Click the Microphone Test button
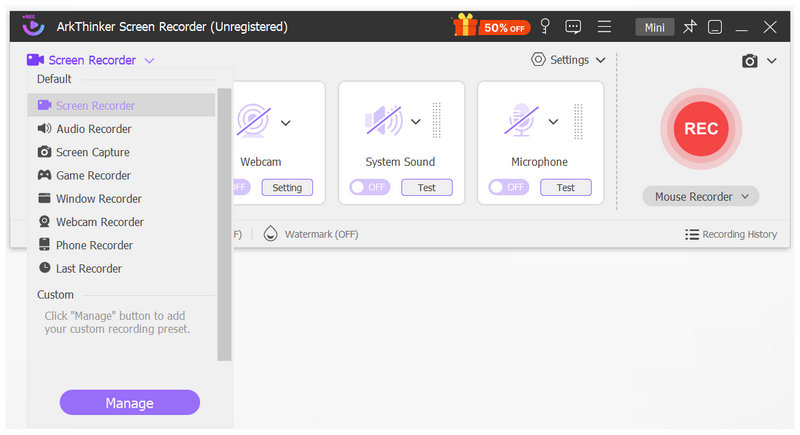 click(566, 187)
